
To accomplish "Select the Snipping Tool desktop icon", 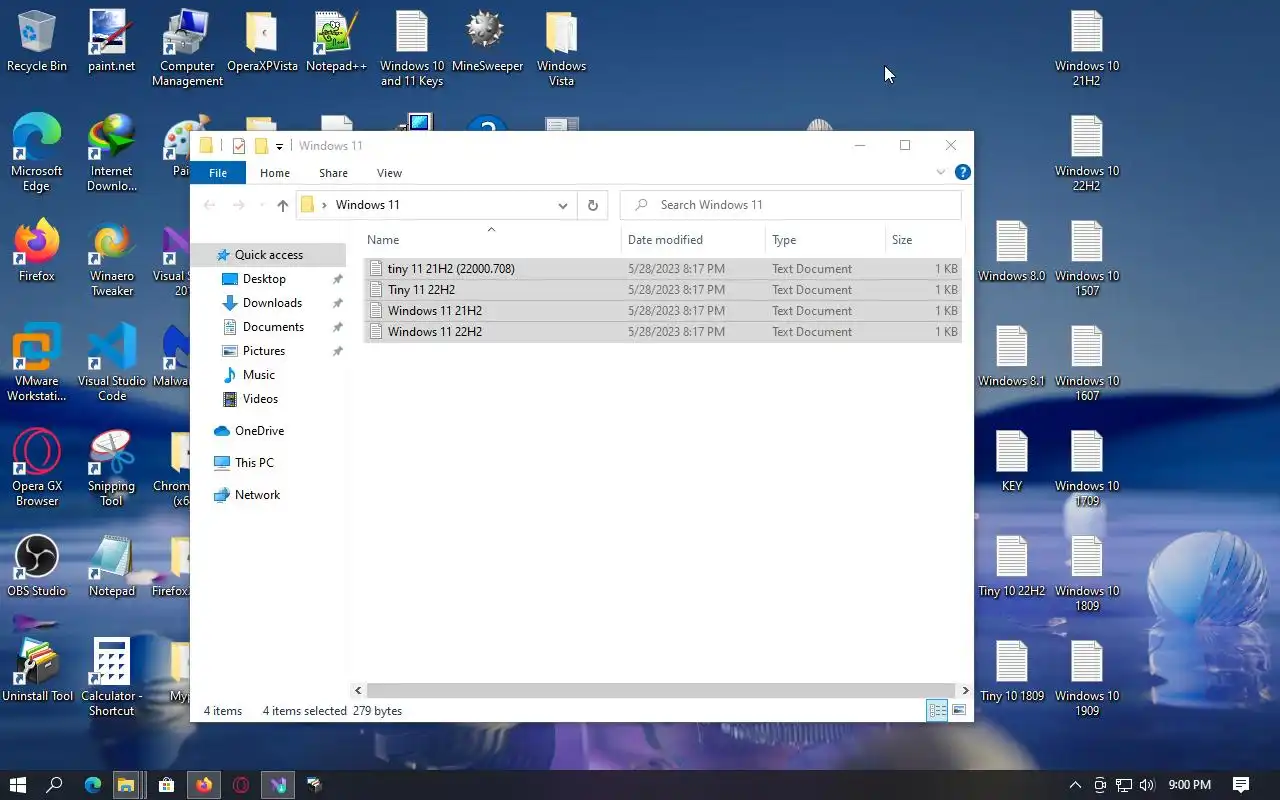I will click(111, 467).
